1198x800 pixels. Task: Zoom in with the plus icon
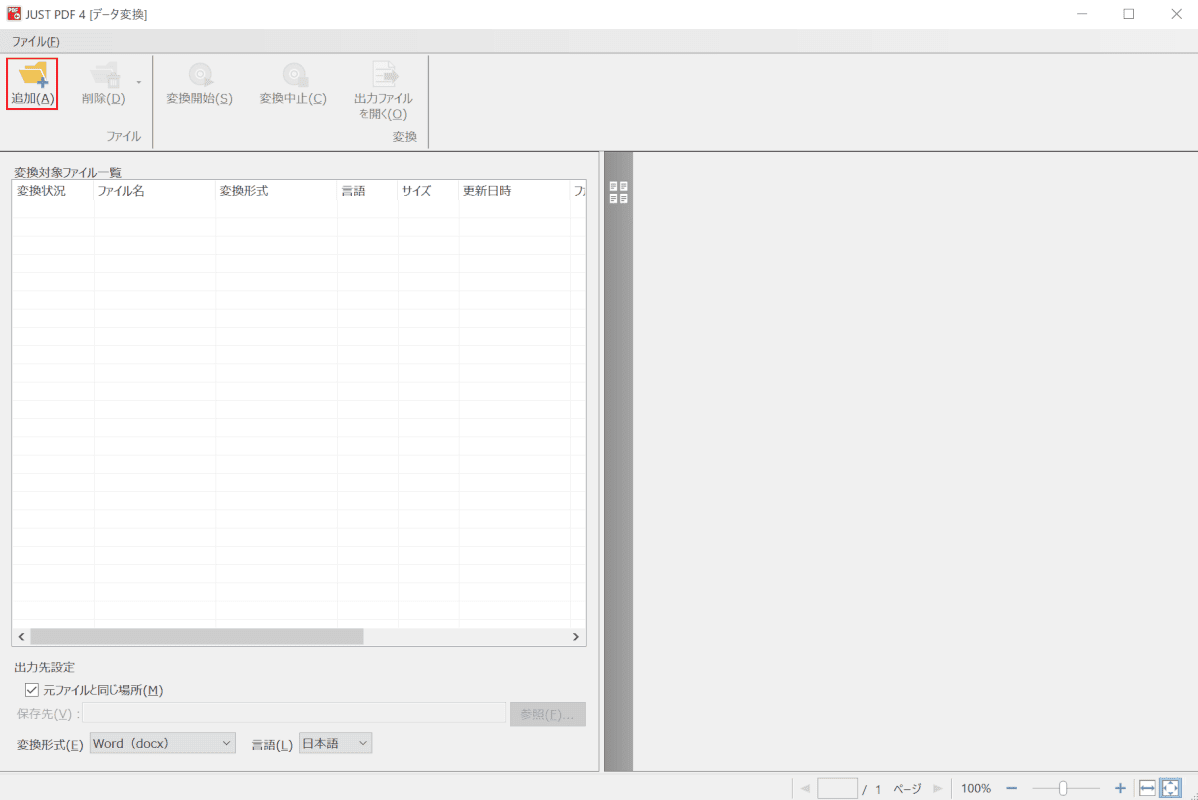1120,789
